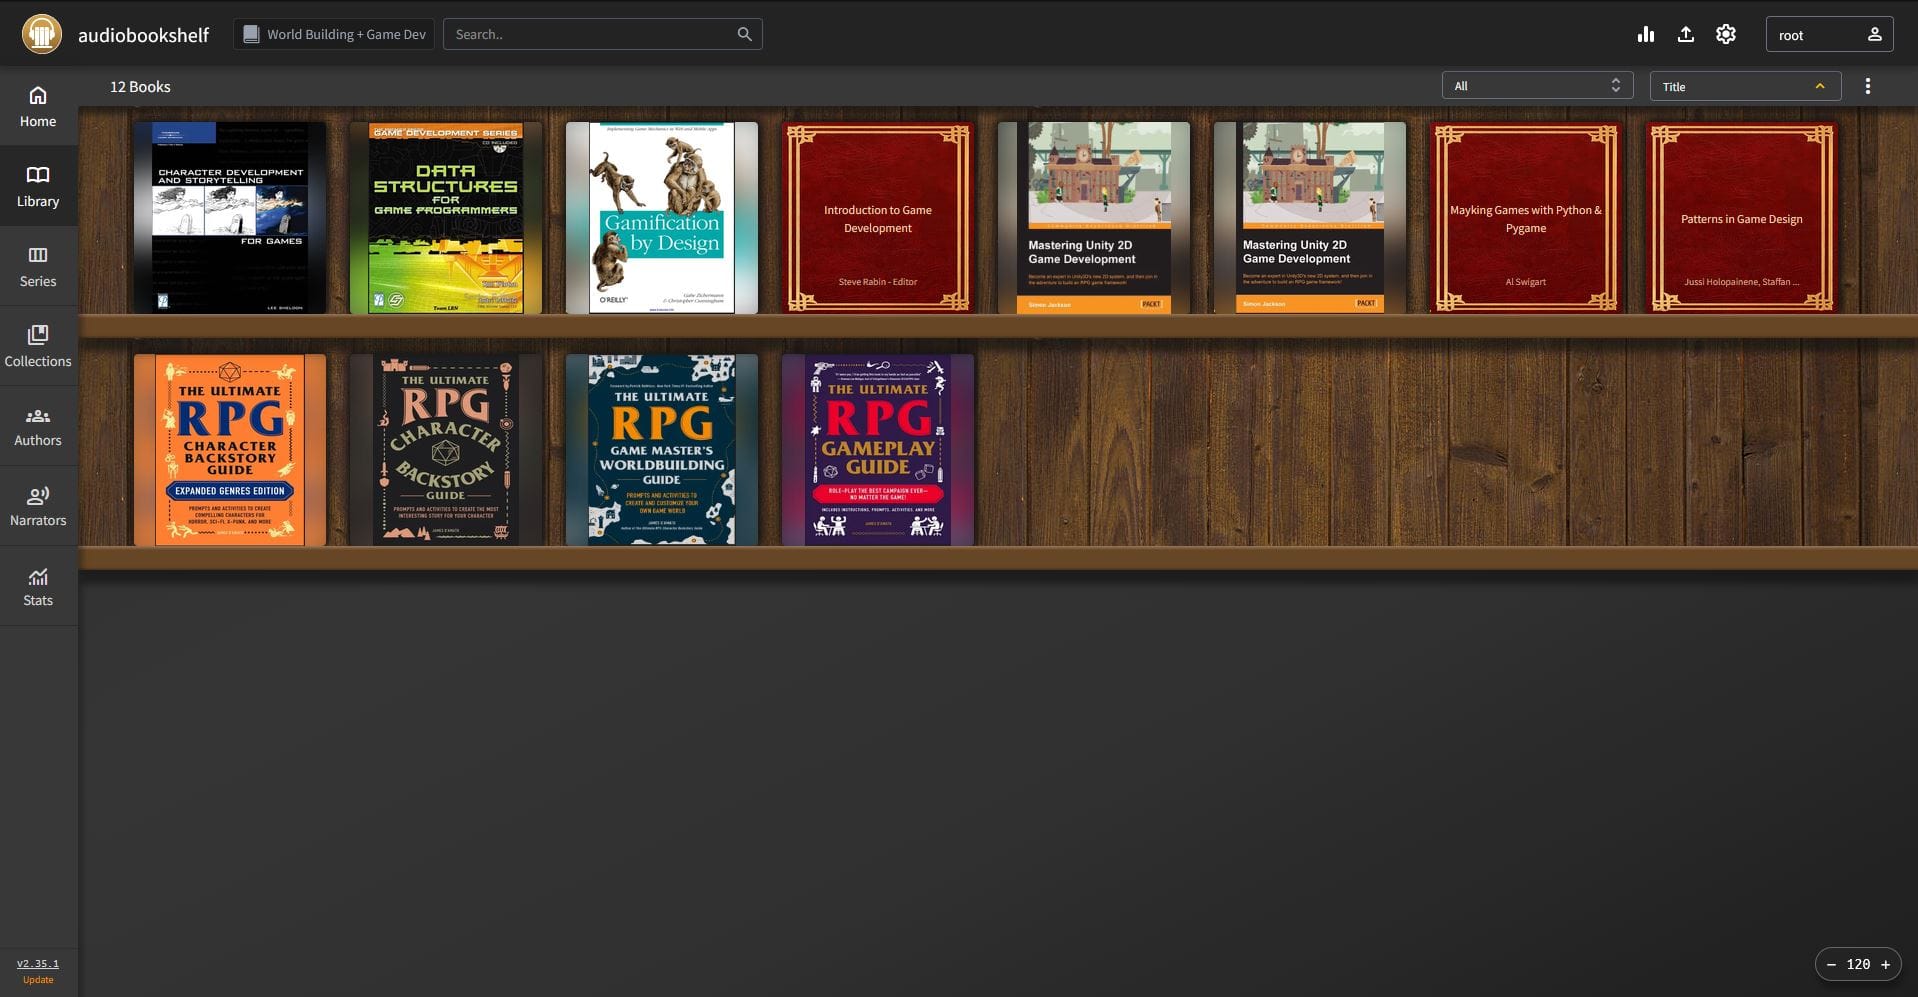Open the upload icon in header
The width and height of the screenshot is (1918, 997).
[x=1686, y=34]
